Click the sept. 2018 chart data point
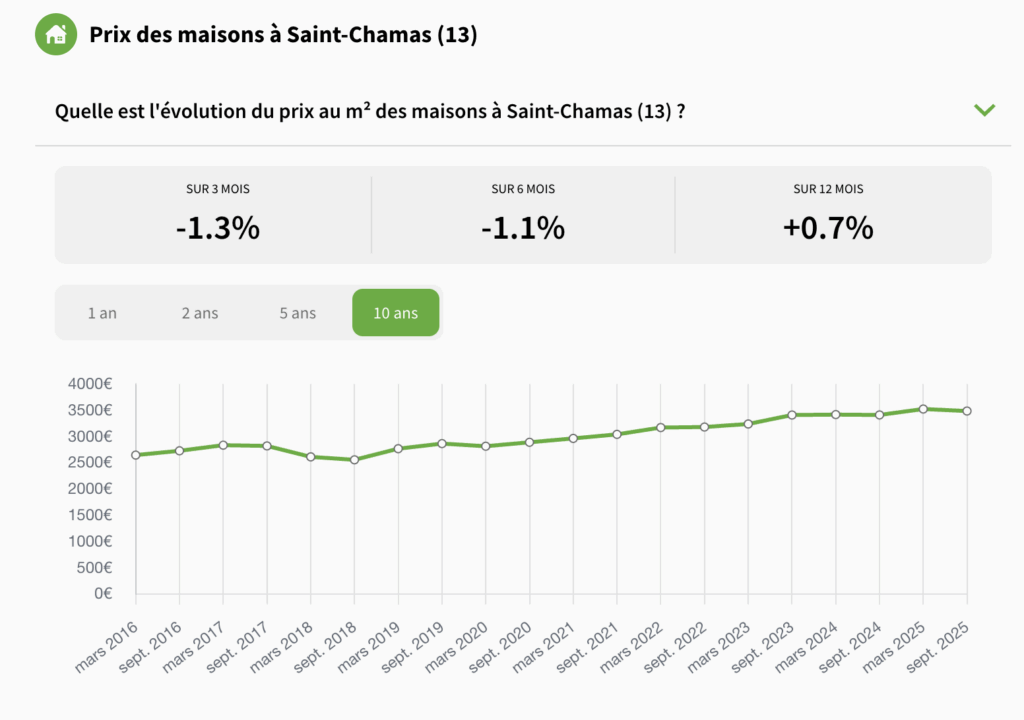This screenshot has width=1024, height=720. point(355,460)
